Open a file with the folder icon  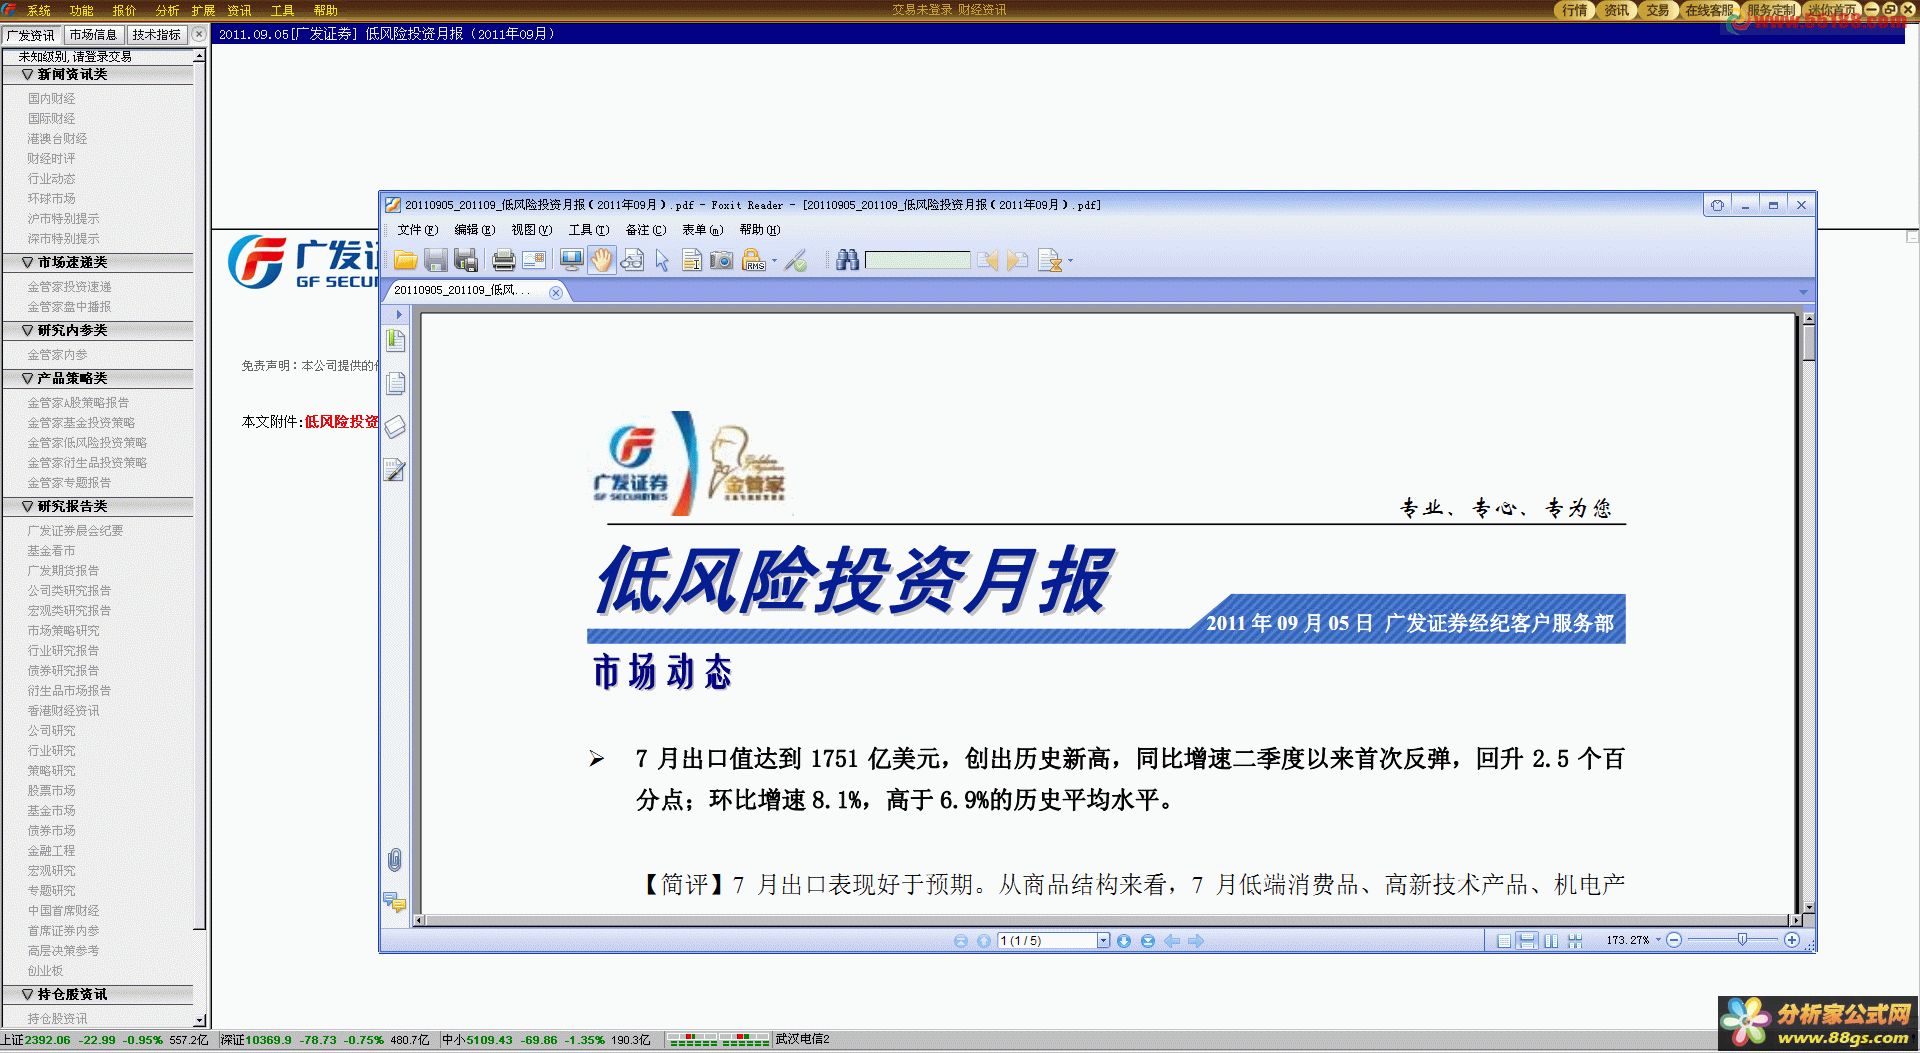(x=405, y=261)
